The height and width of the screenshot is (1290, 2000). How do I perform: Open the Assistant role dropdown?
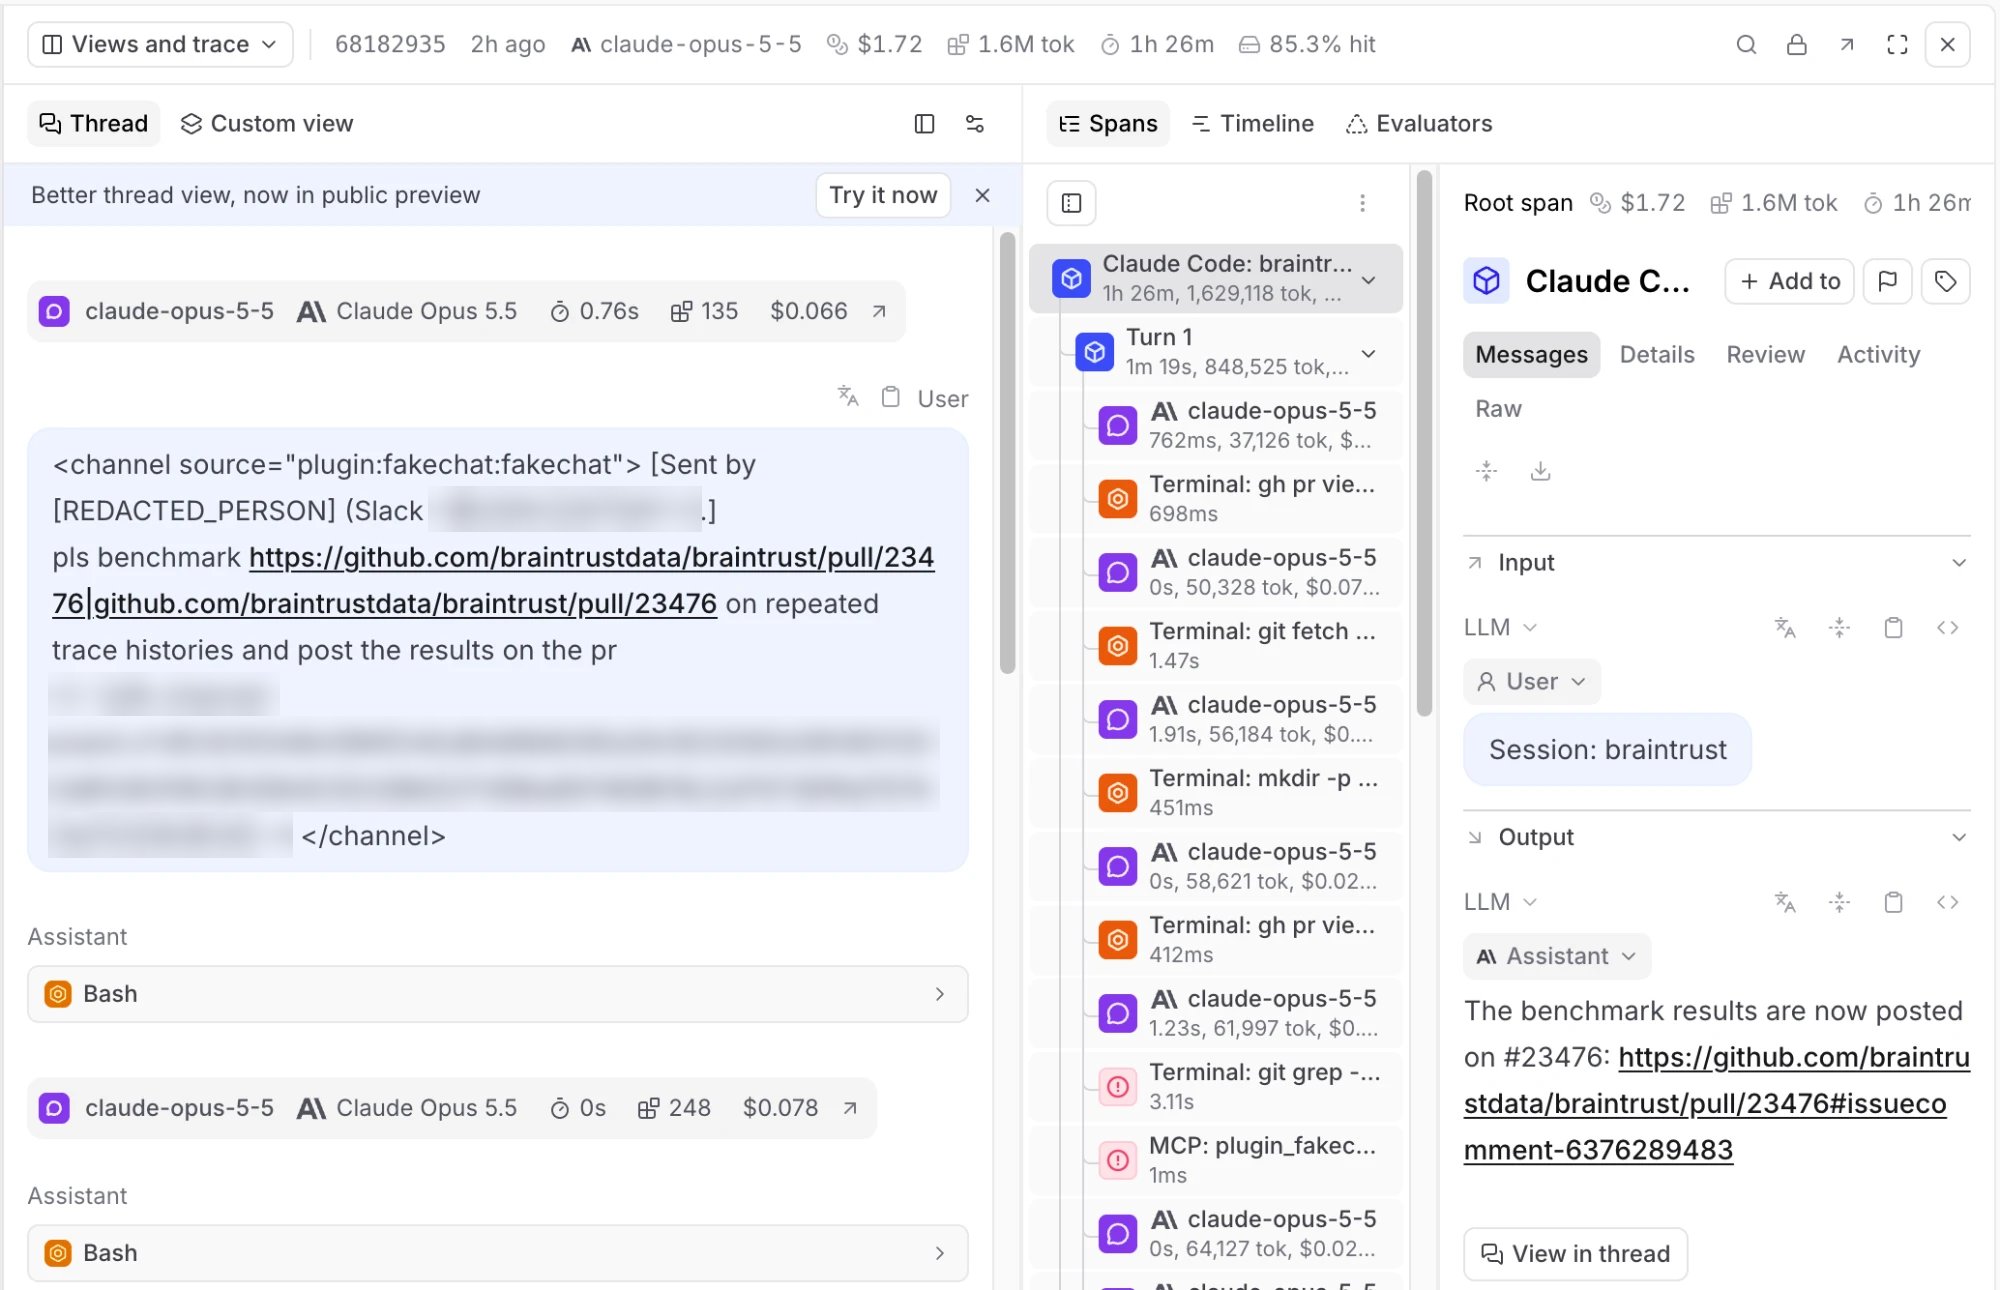[x=1557, y=956]
